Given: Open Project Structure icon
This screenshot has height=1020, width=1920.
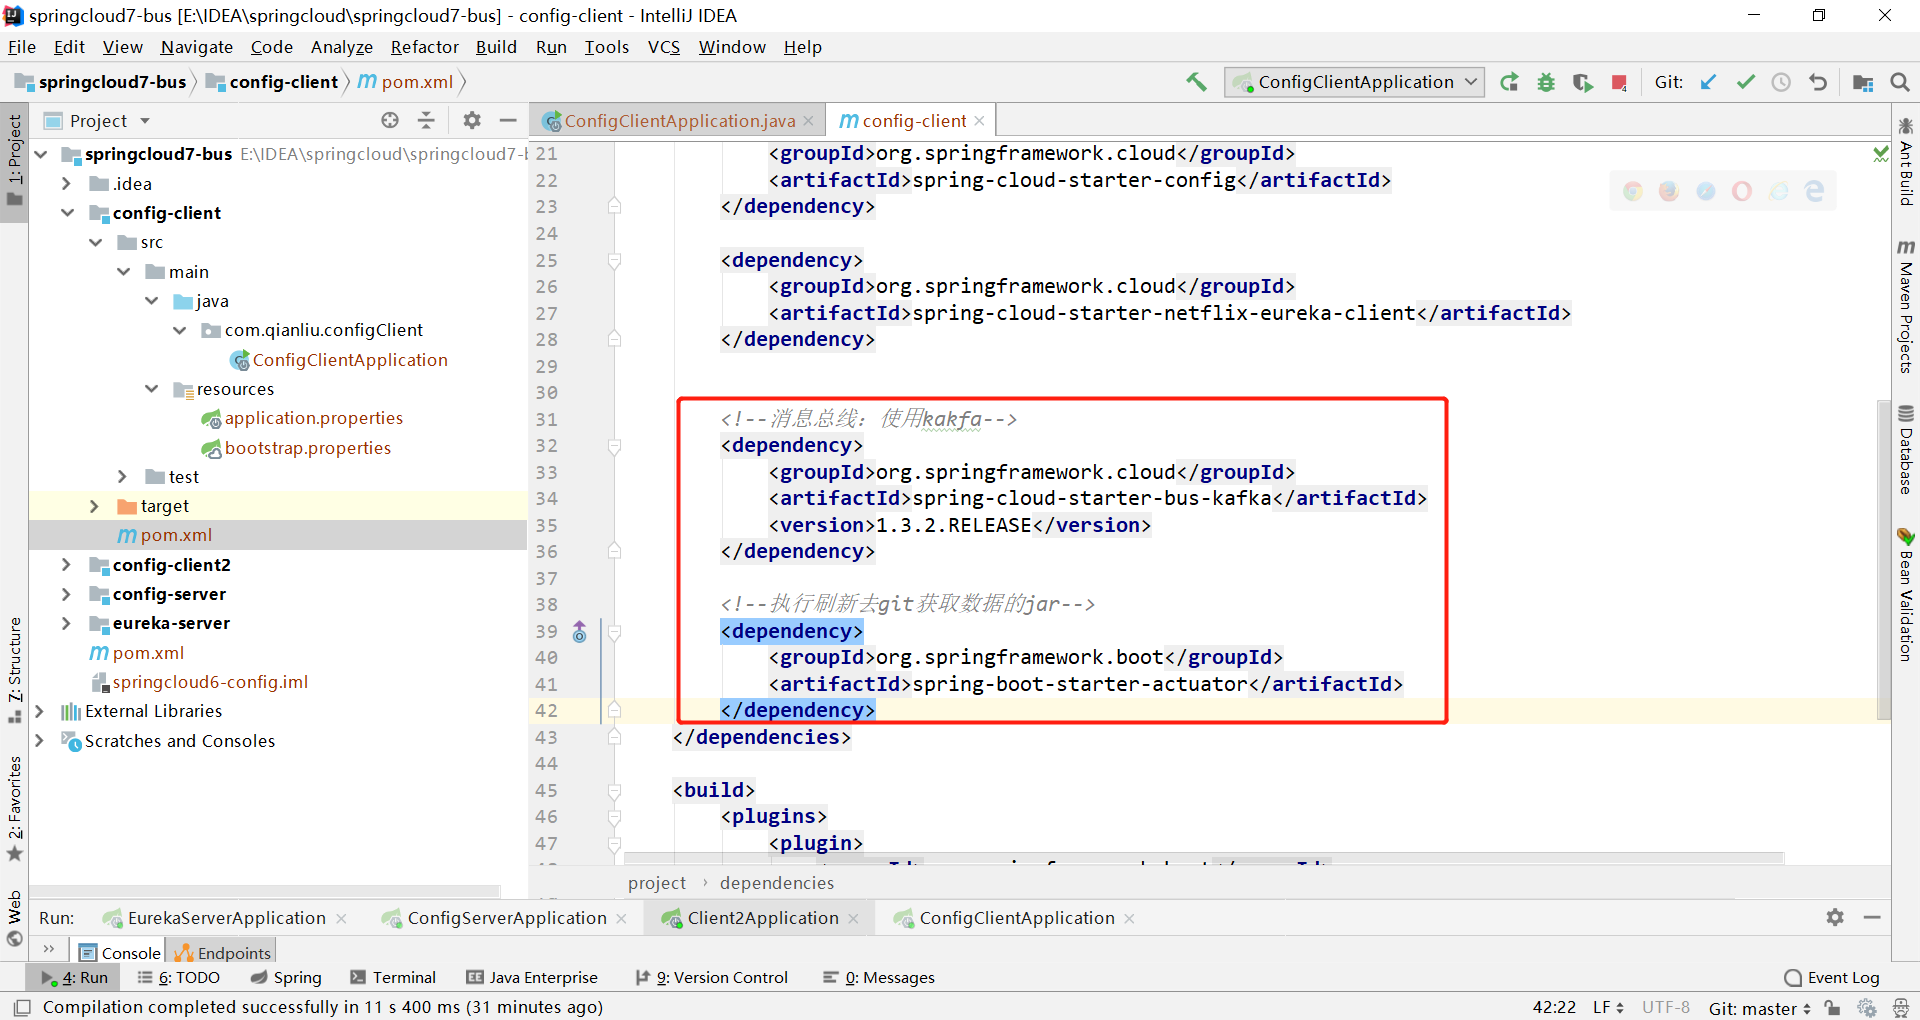Looking at the screenshot, I should (x=1863, y=82).
